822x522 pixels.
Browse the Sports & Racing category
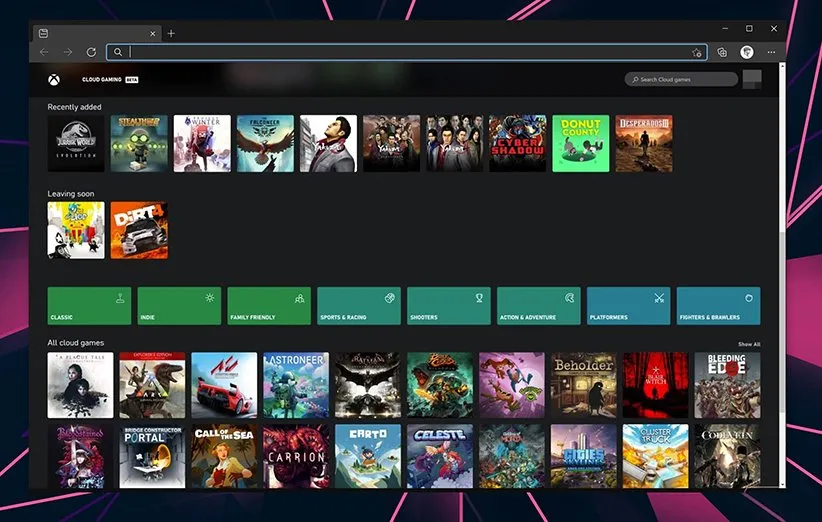(x=359, y=306)
